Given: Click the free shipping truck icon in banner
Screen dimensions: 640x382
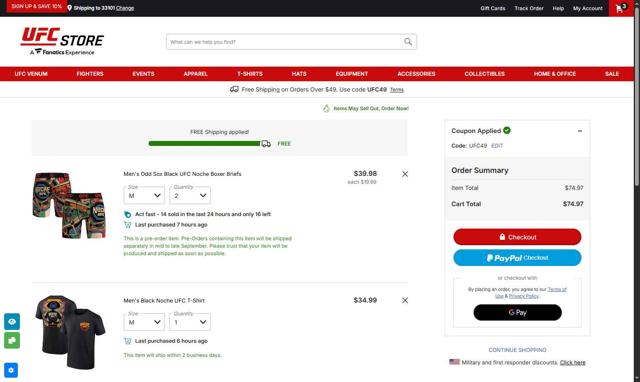Looking at the screenshot, I should tap(234, 89).
